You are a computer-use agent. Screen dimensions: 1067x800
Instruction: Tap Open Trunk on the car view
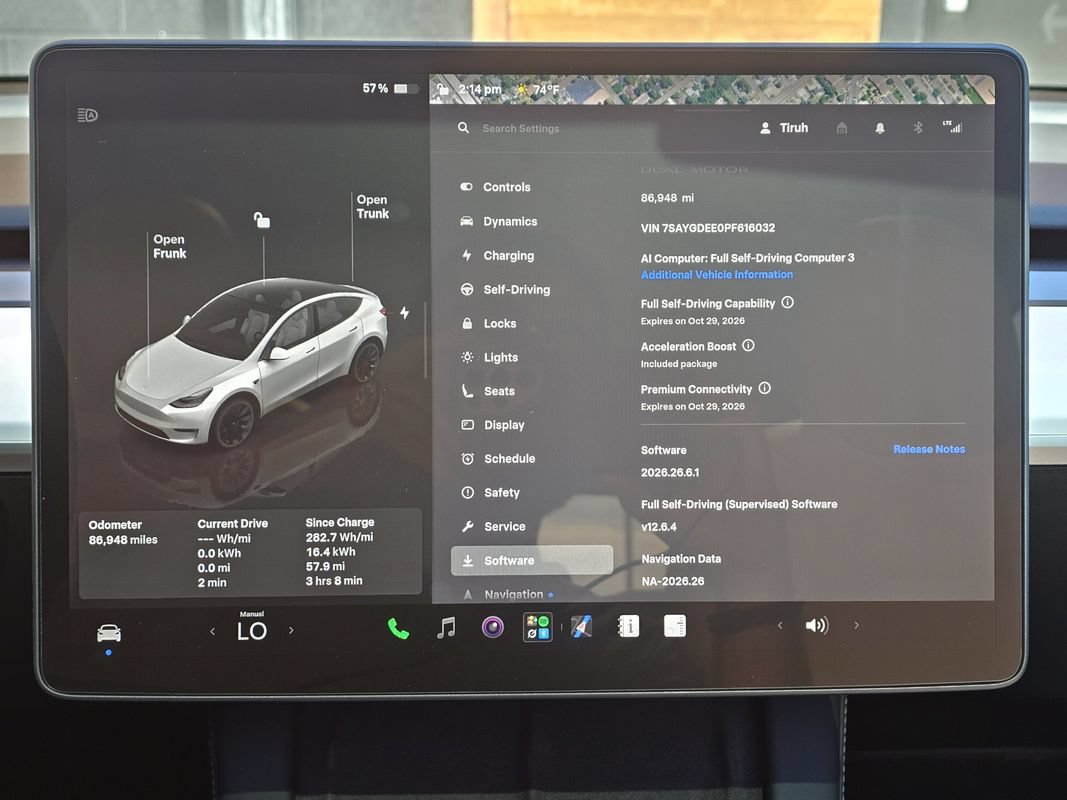(373, 207)
